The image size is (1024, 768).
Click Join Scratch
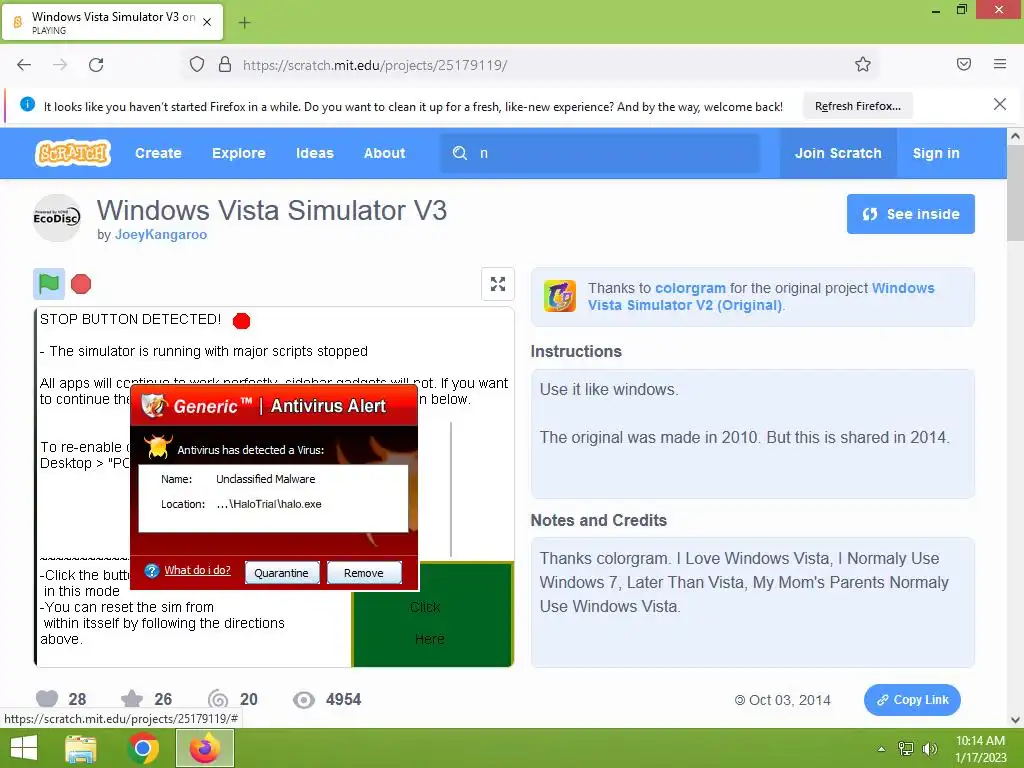point(838,153)
